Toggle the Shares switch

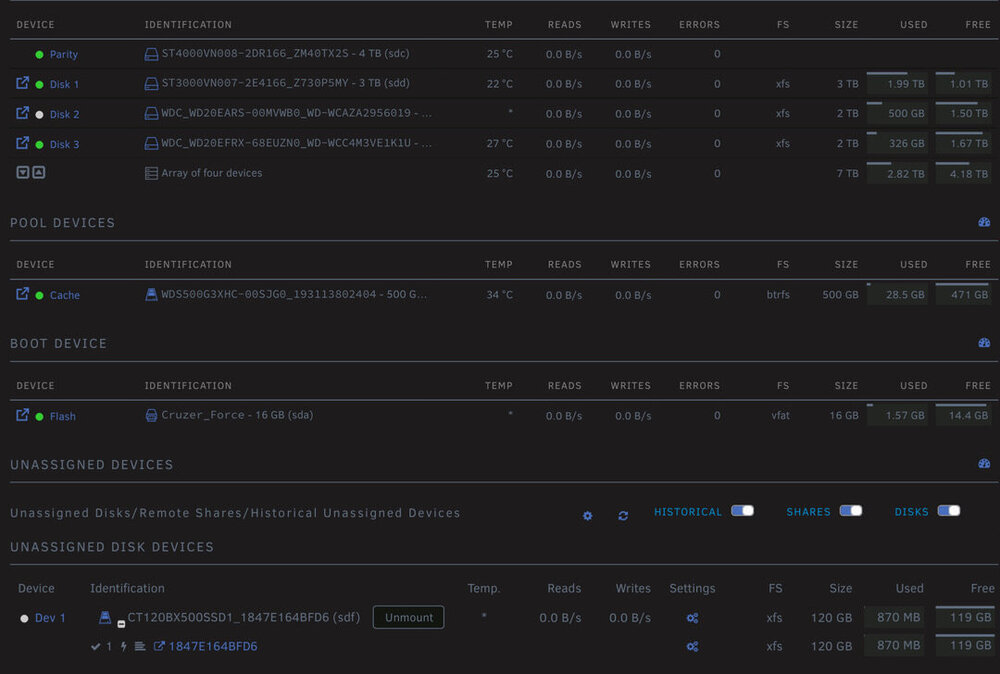coord(851,511)
